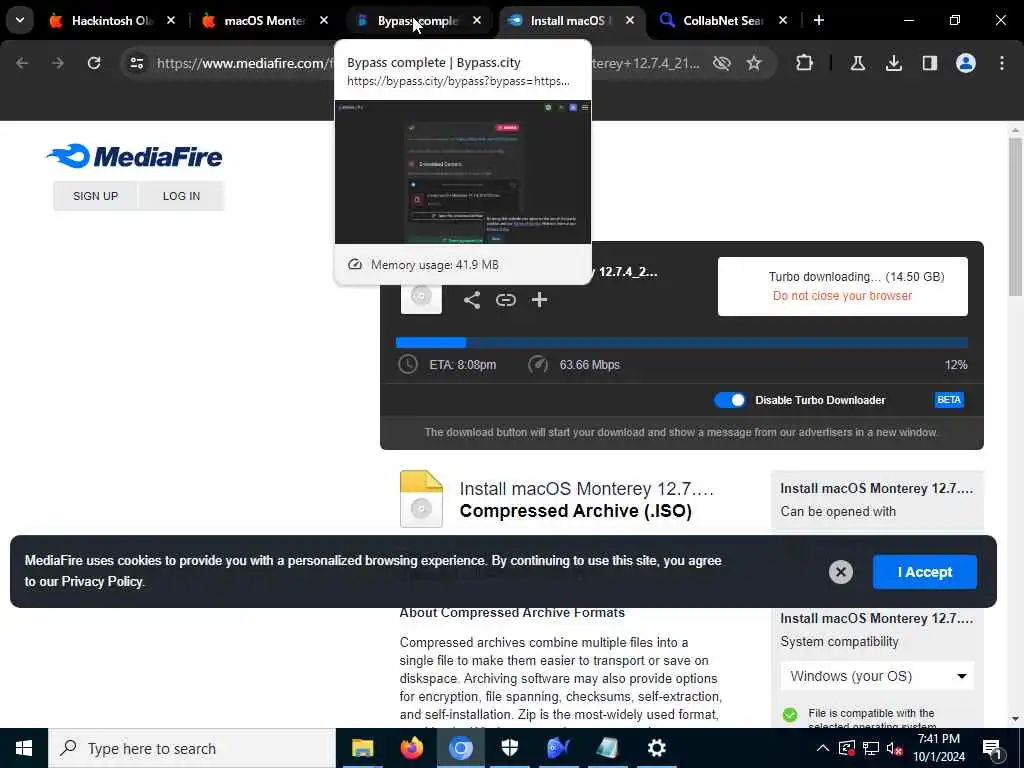Click the blue download progress bar
The image size is (1024, 768).
[682, 342]
